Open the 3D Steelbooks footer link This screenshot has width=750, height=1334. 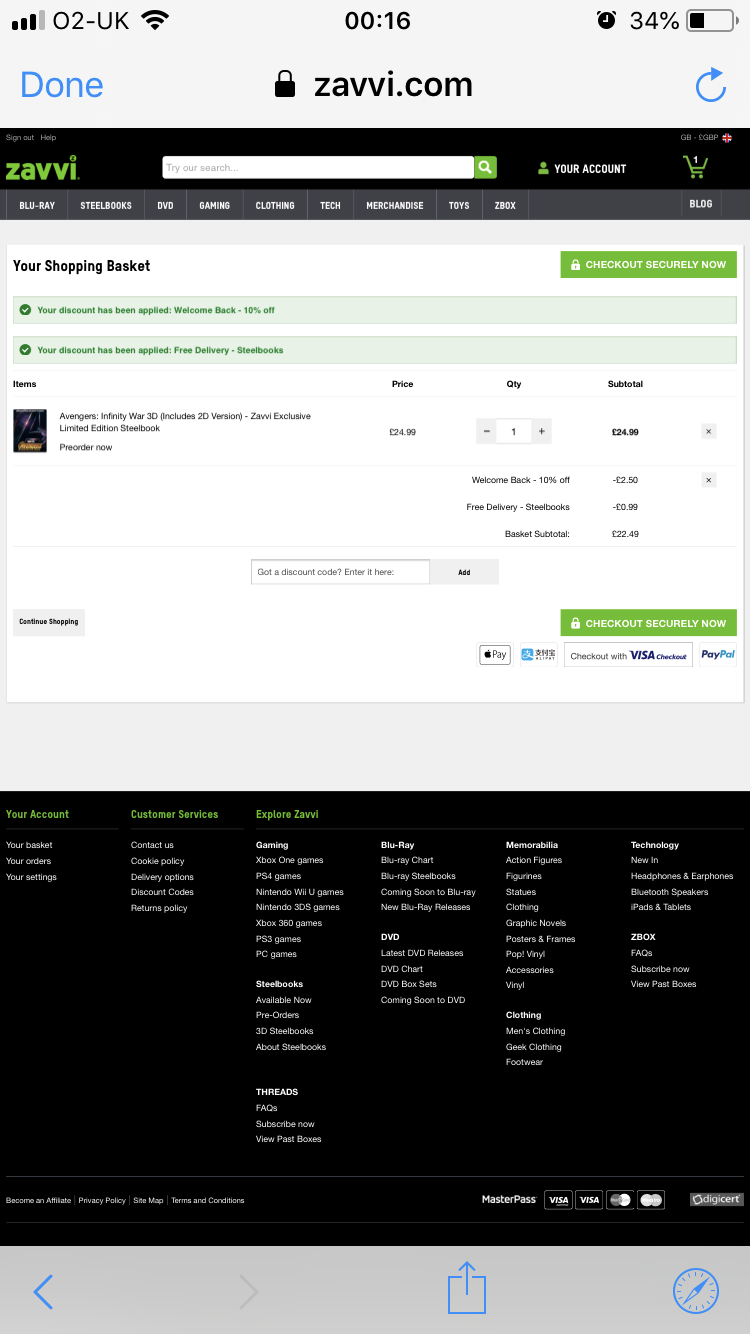(285, 1031)
